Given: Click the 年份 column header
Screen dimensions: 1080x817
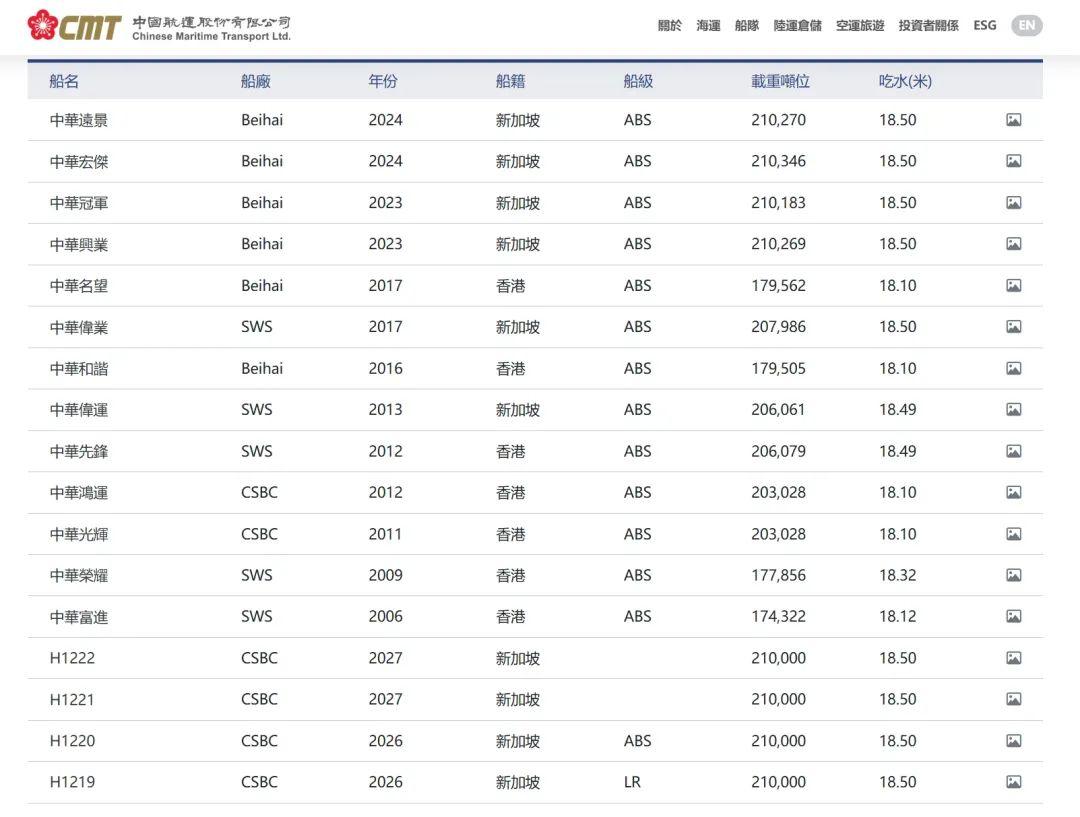Looking at the screenshot, I should click(x=383, y=81).
